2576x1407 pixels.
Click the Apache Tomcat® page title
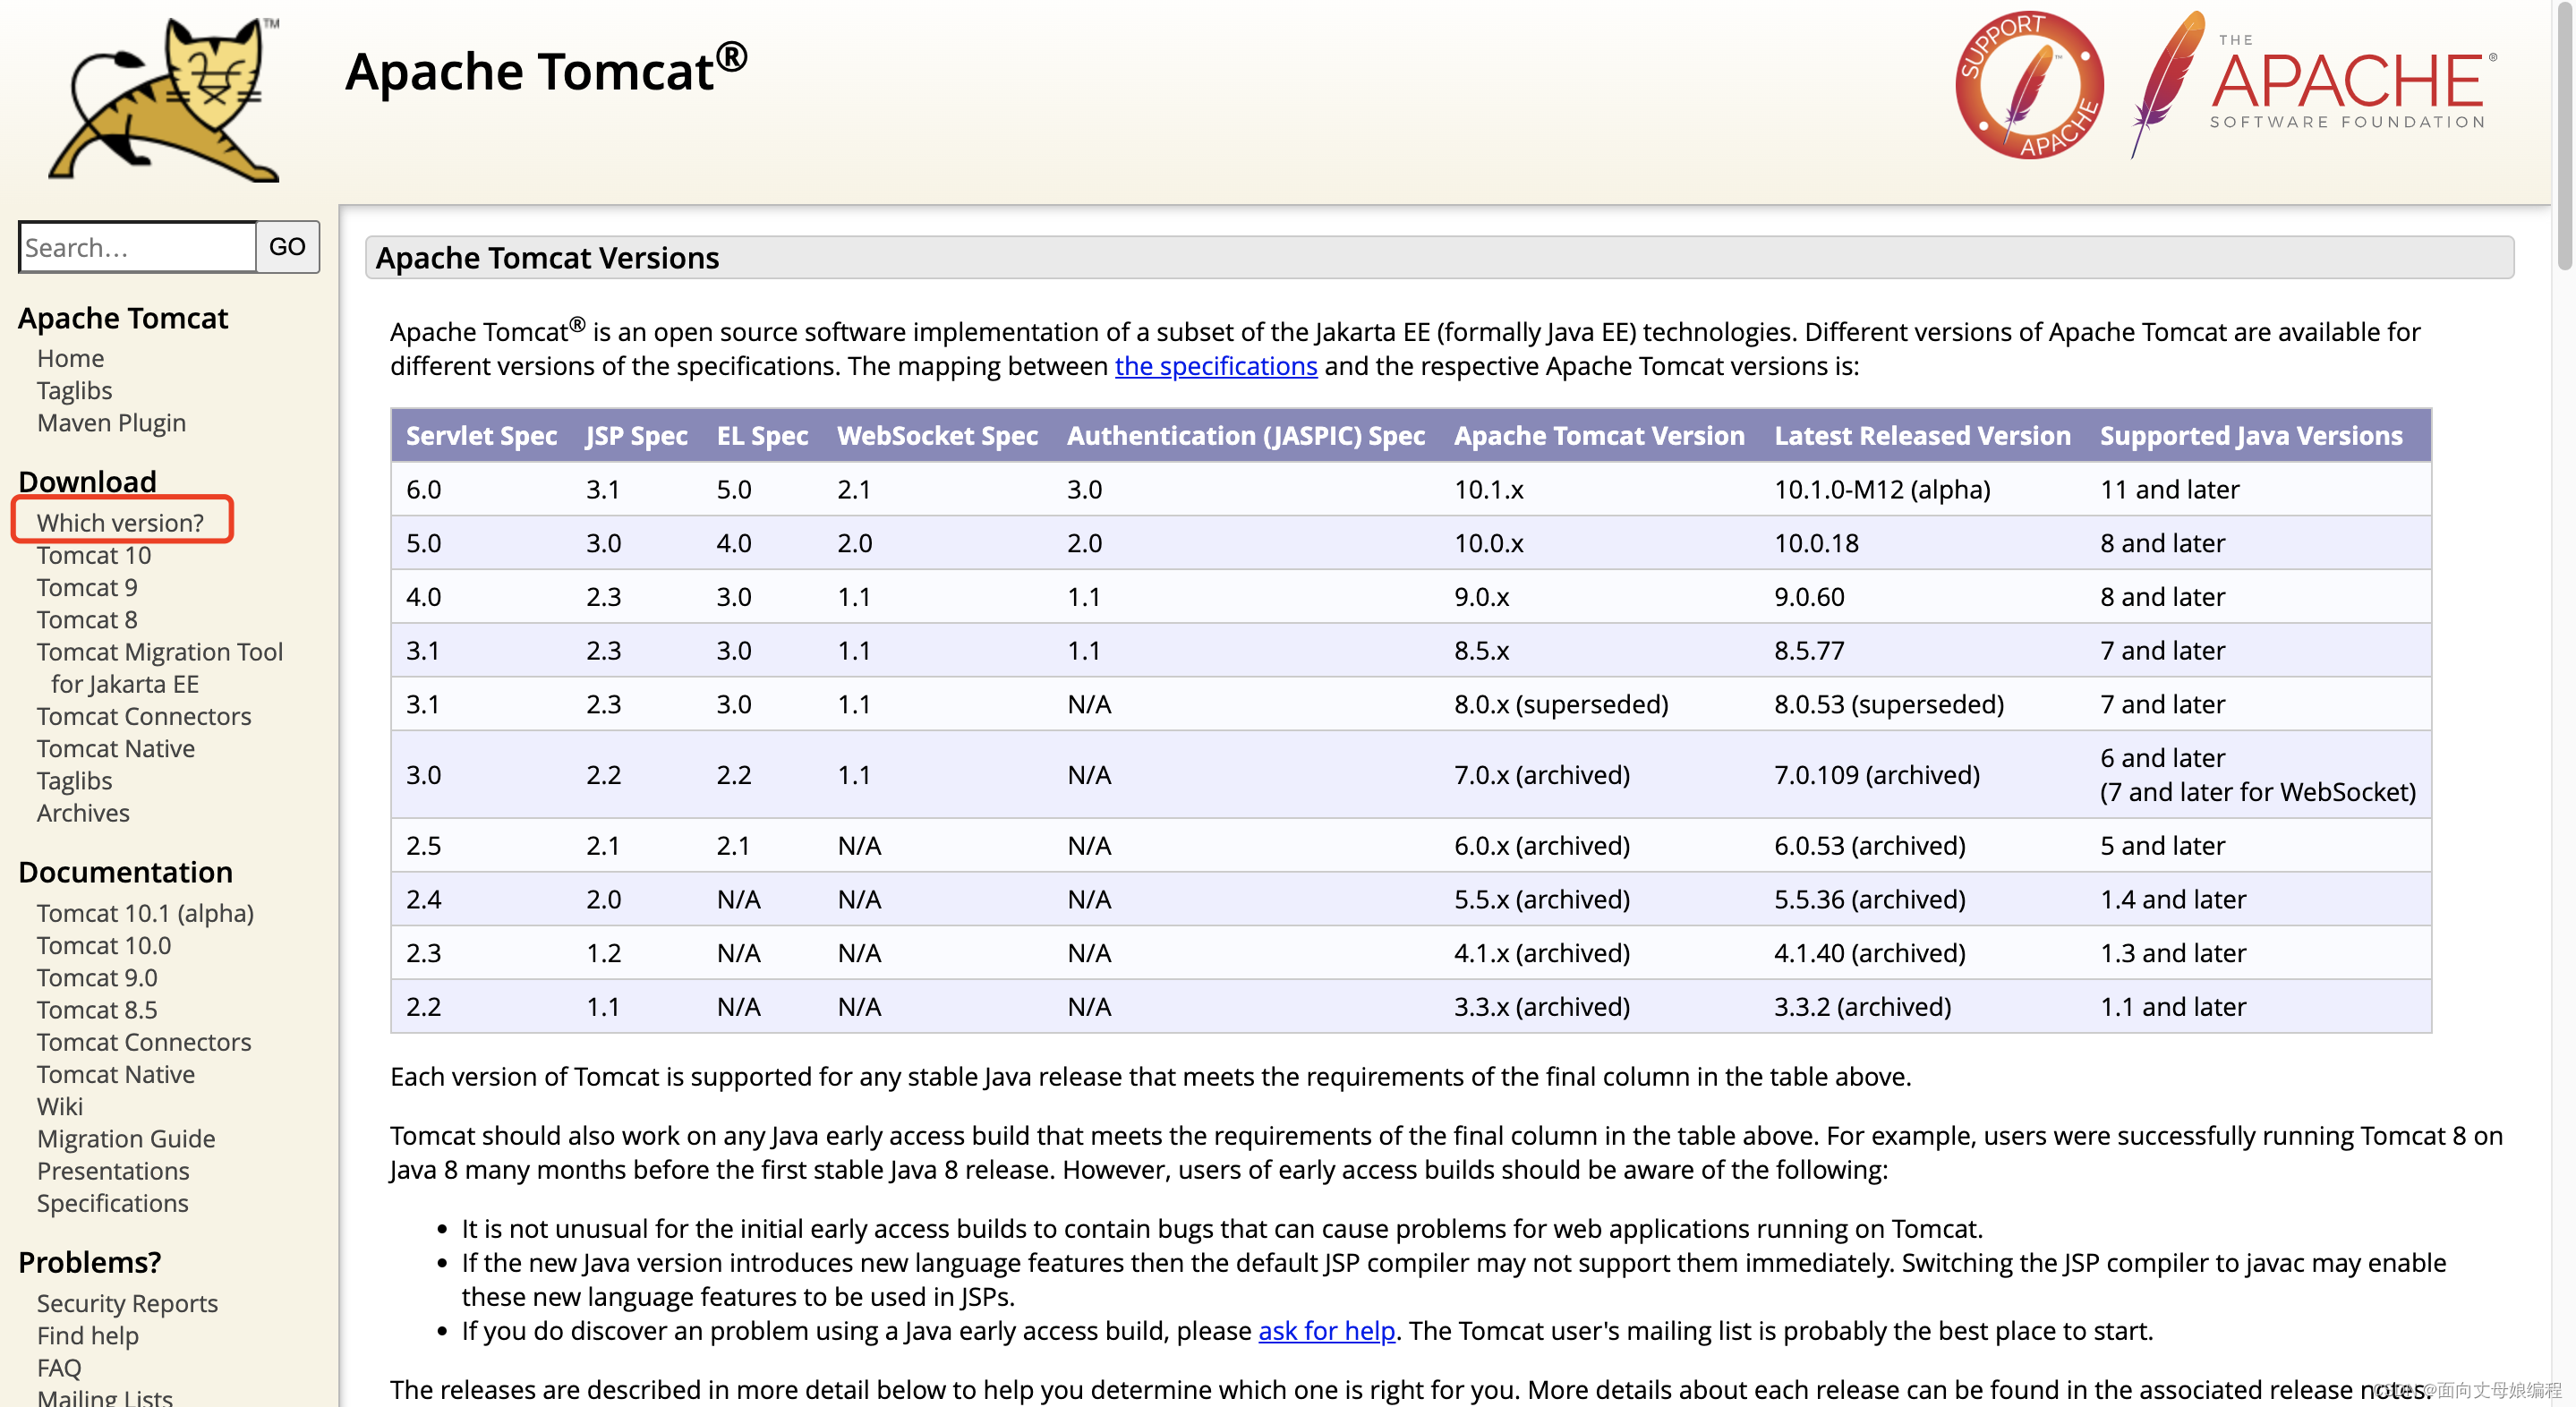tap(546, 70)
